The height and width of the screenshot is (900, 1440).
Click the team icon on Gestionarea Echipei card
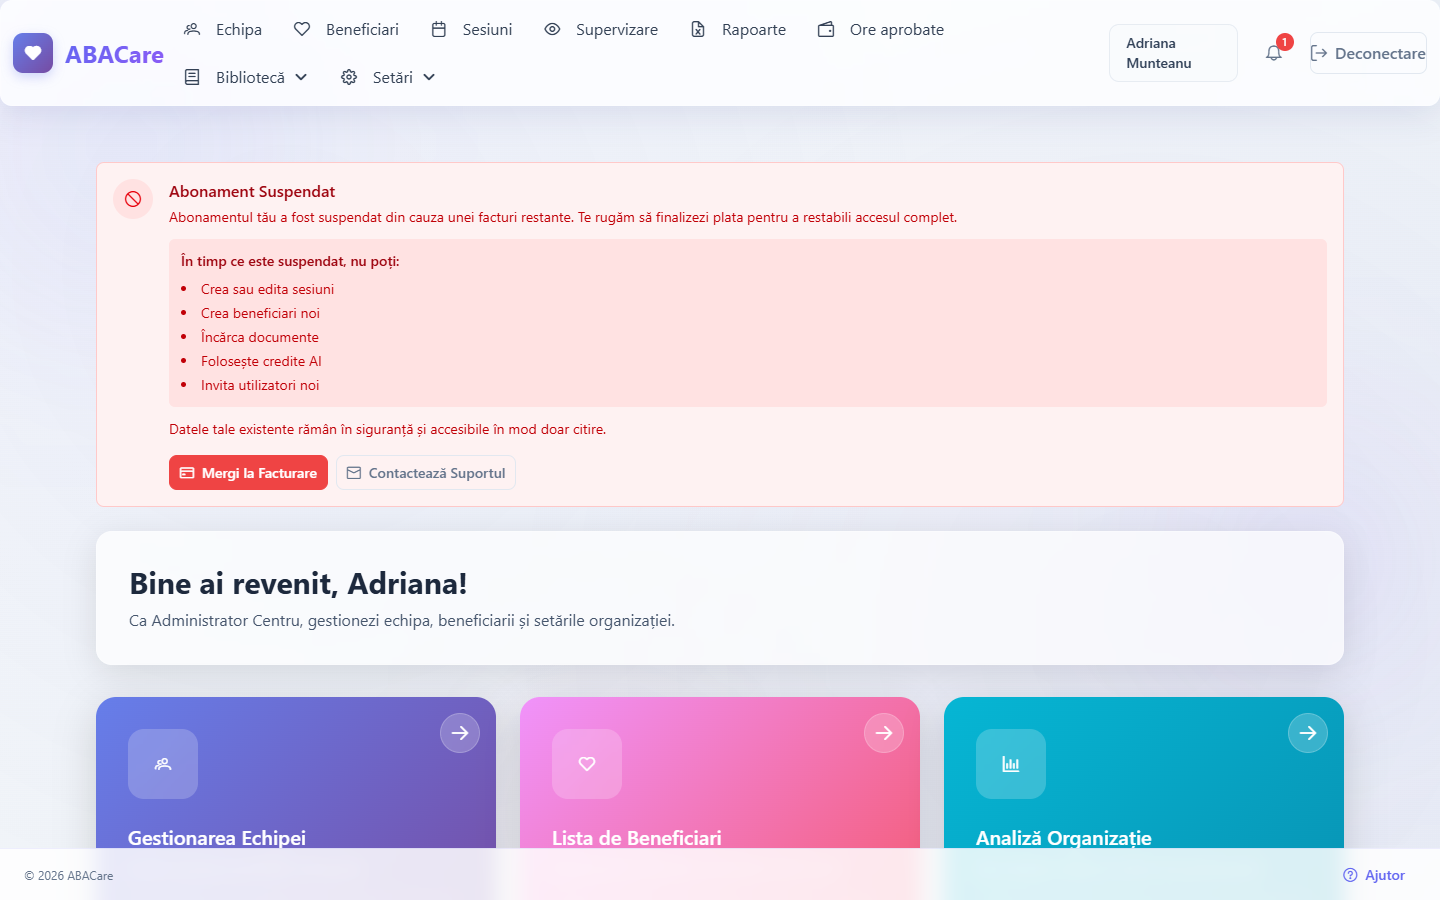(x=163, y=764)
